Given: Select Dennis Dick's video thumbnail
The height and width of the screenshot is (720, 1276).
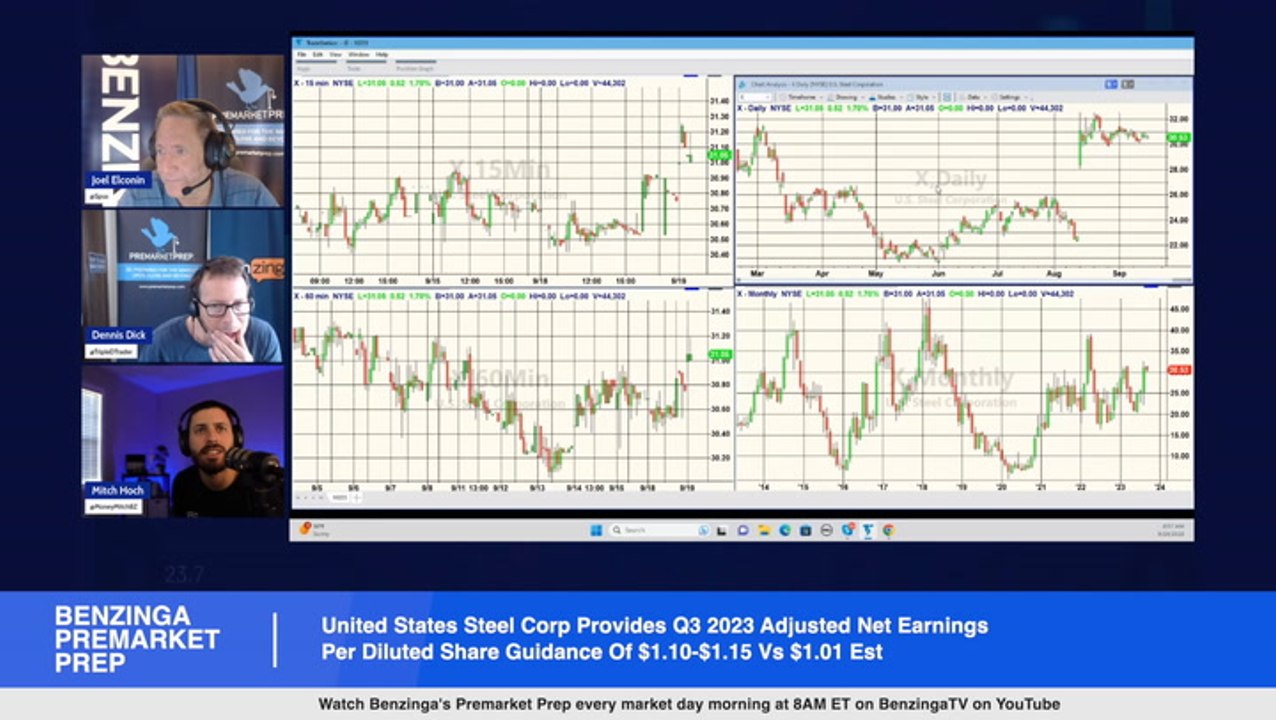Looking at the screenshot, I should point(183,286).
